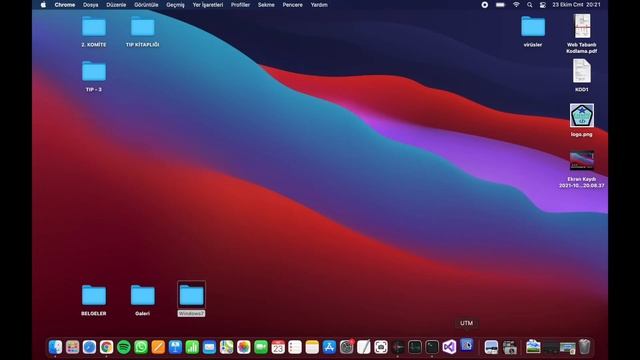Open the Mail app in Dock
640x360 pixels.
click(x=209, y=347)
